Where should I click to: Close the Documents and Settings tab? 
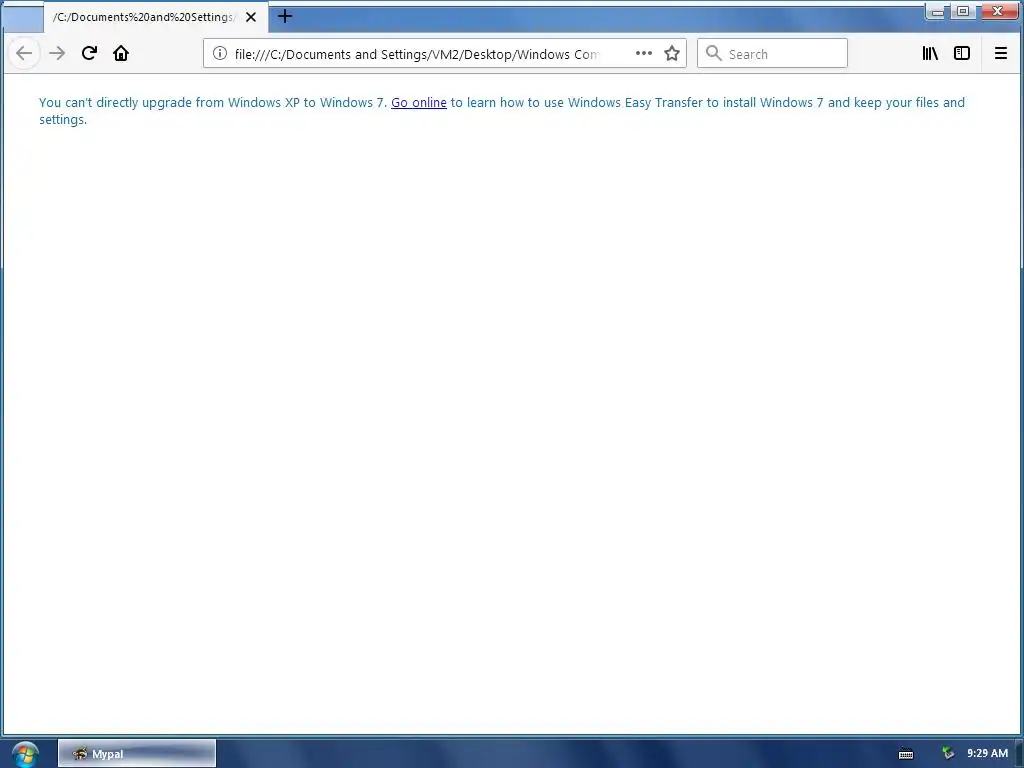[x=251, y=17]
